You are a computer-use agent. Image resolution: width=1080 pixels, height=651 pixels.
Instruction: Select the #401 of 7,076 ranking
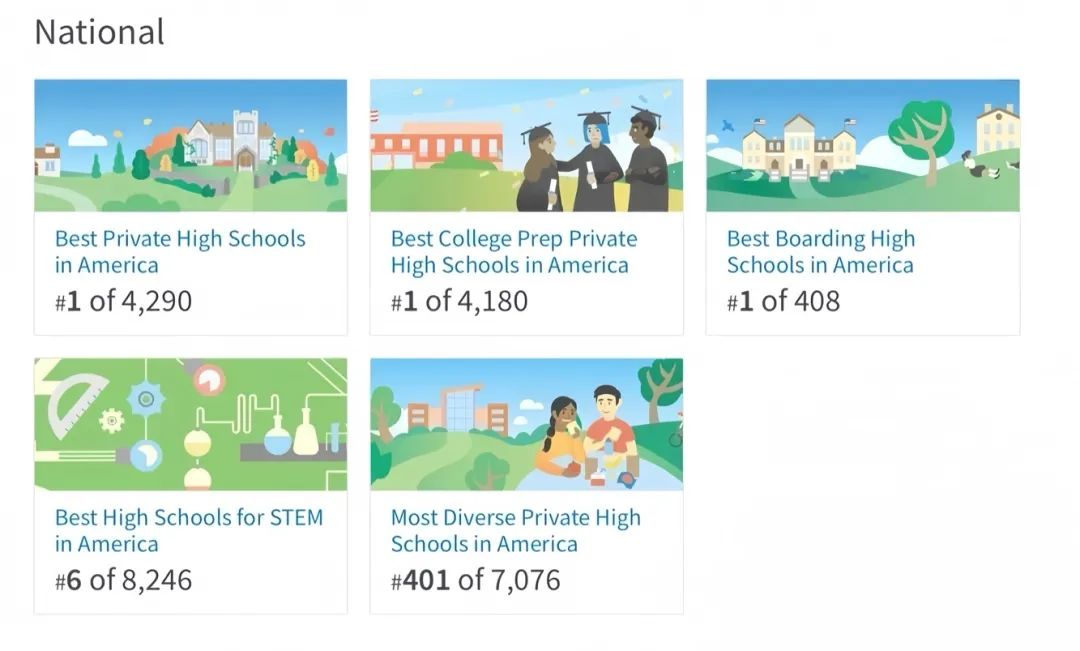pos(475,580)
